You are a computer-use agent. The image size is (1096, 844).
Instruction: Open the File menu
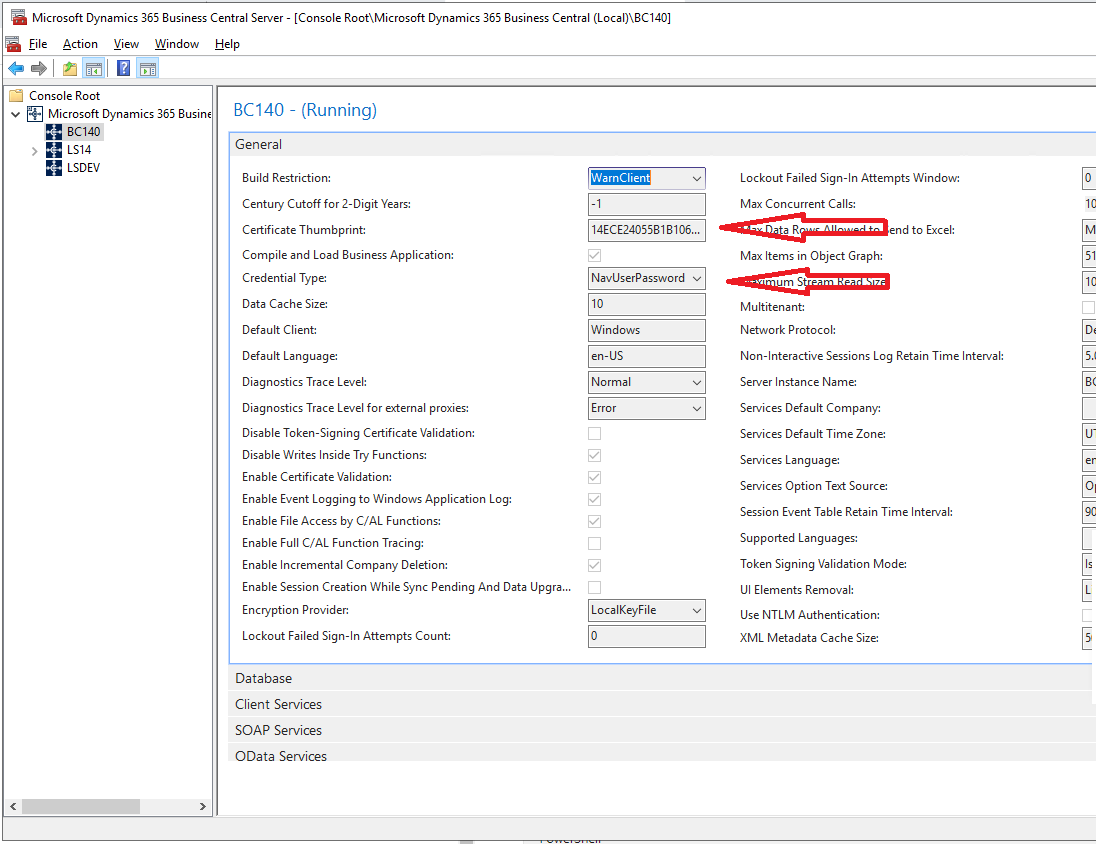(38, 44)
